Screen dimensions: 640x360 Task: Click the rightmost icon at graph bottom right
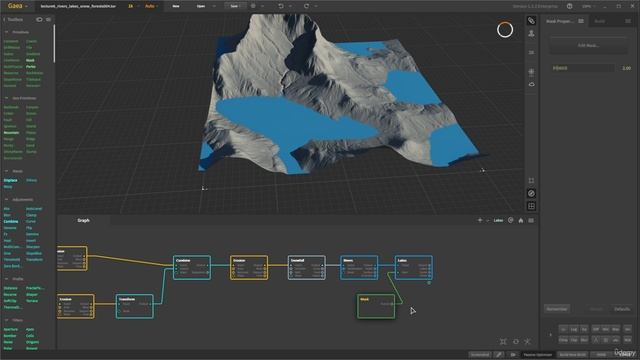527,341
